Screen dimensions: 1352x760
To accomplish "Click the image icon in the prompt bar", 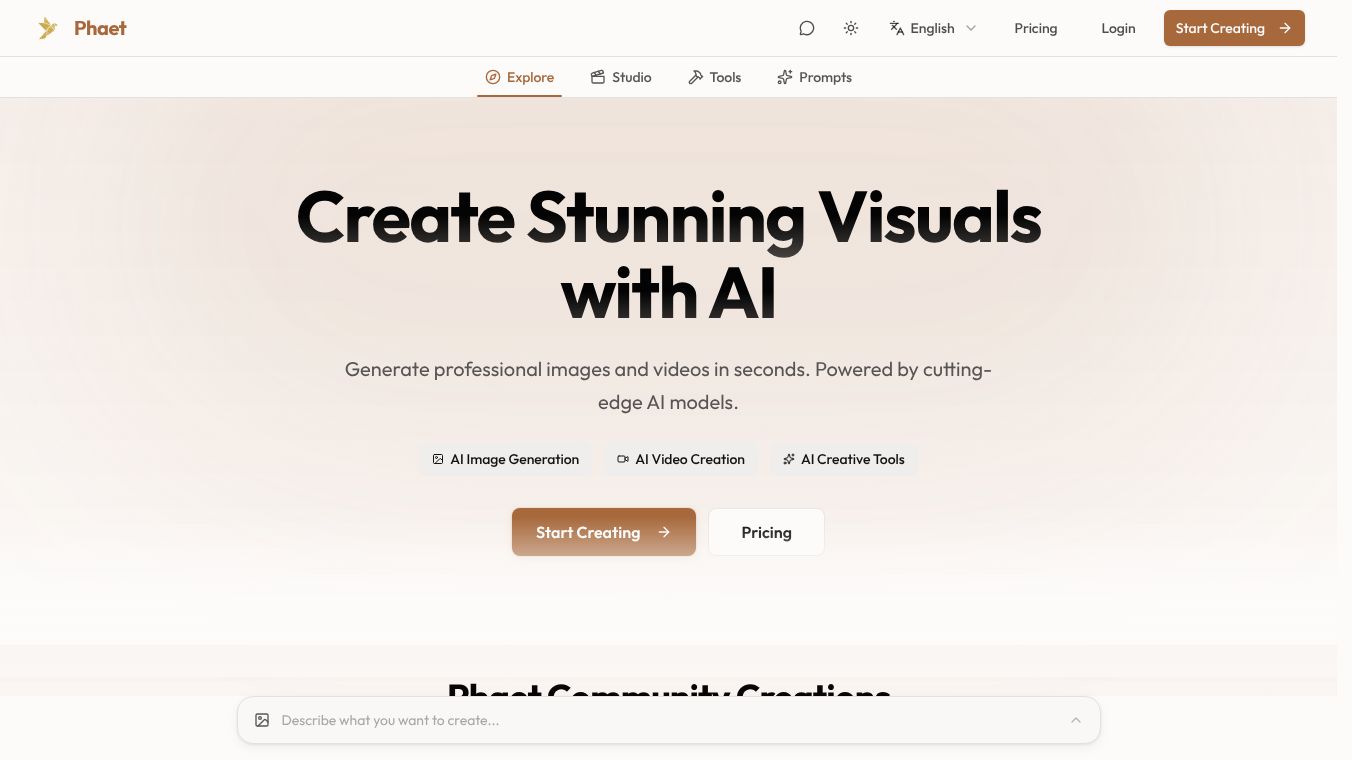I will pyautogui.click(x=262, y=720).
